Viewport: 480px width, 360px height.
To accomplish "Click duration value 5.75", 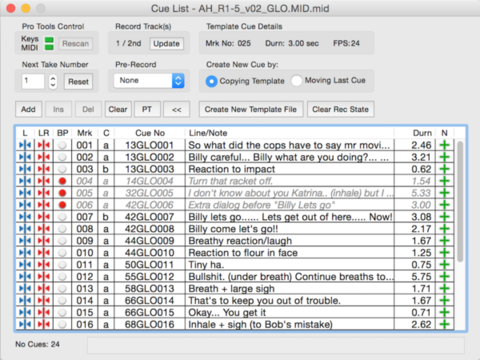I will pos(421,277).
